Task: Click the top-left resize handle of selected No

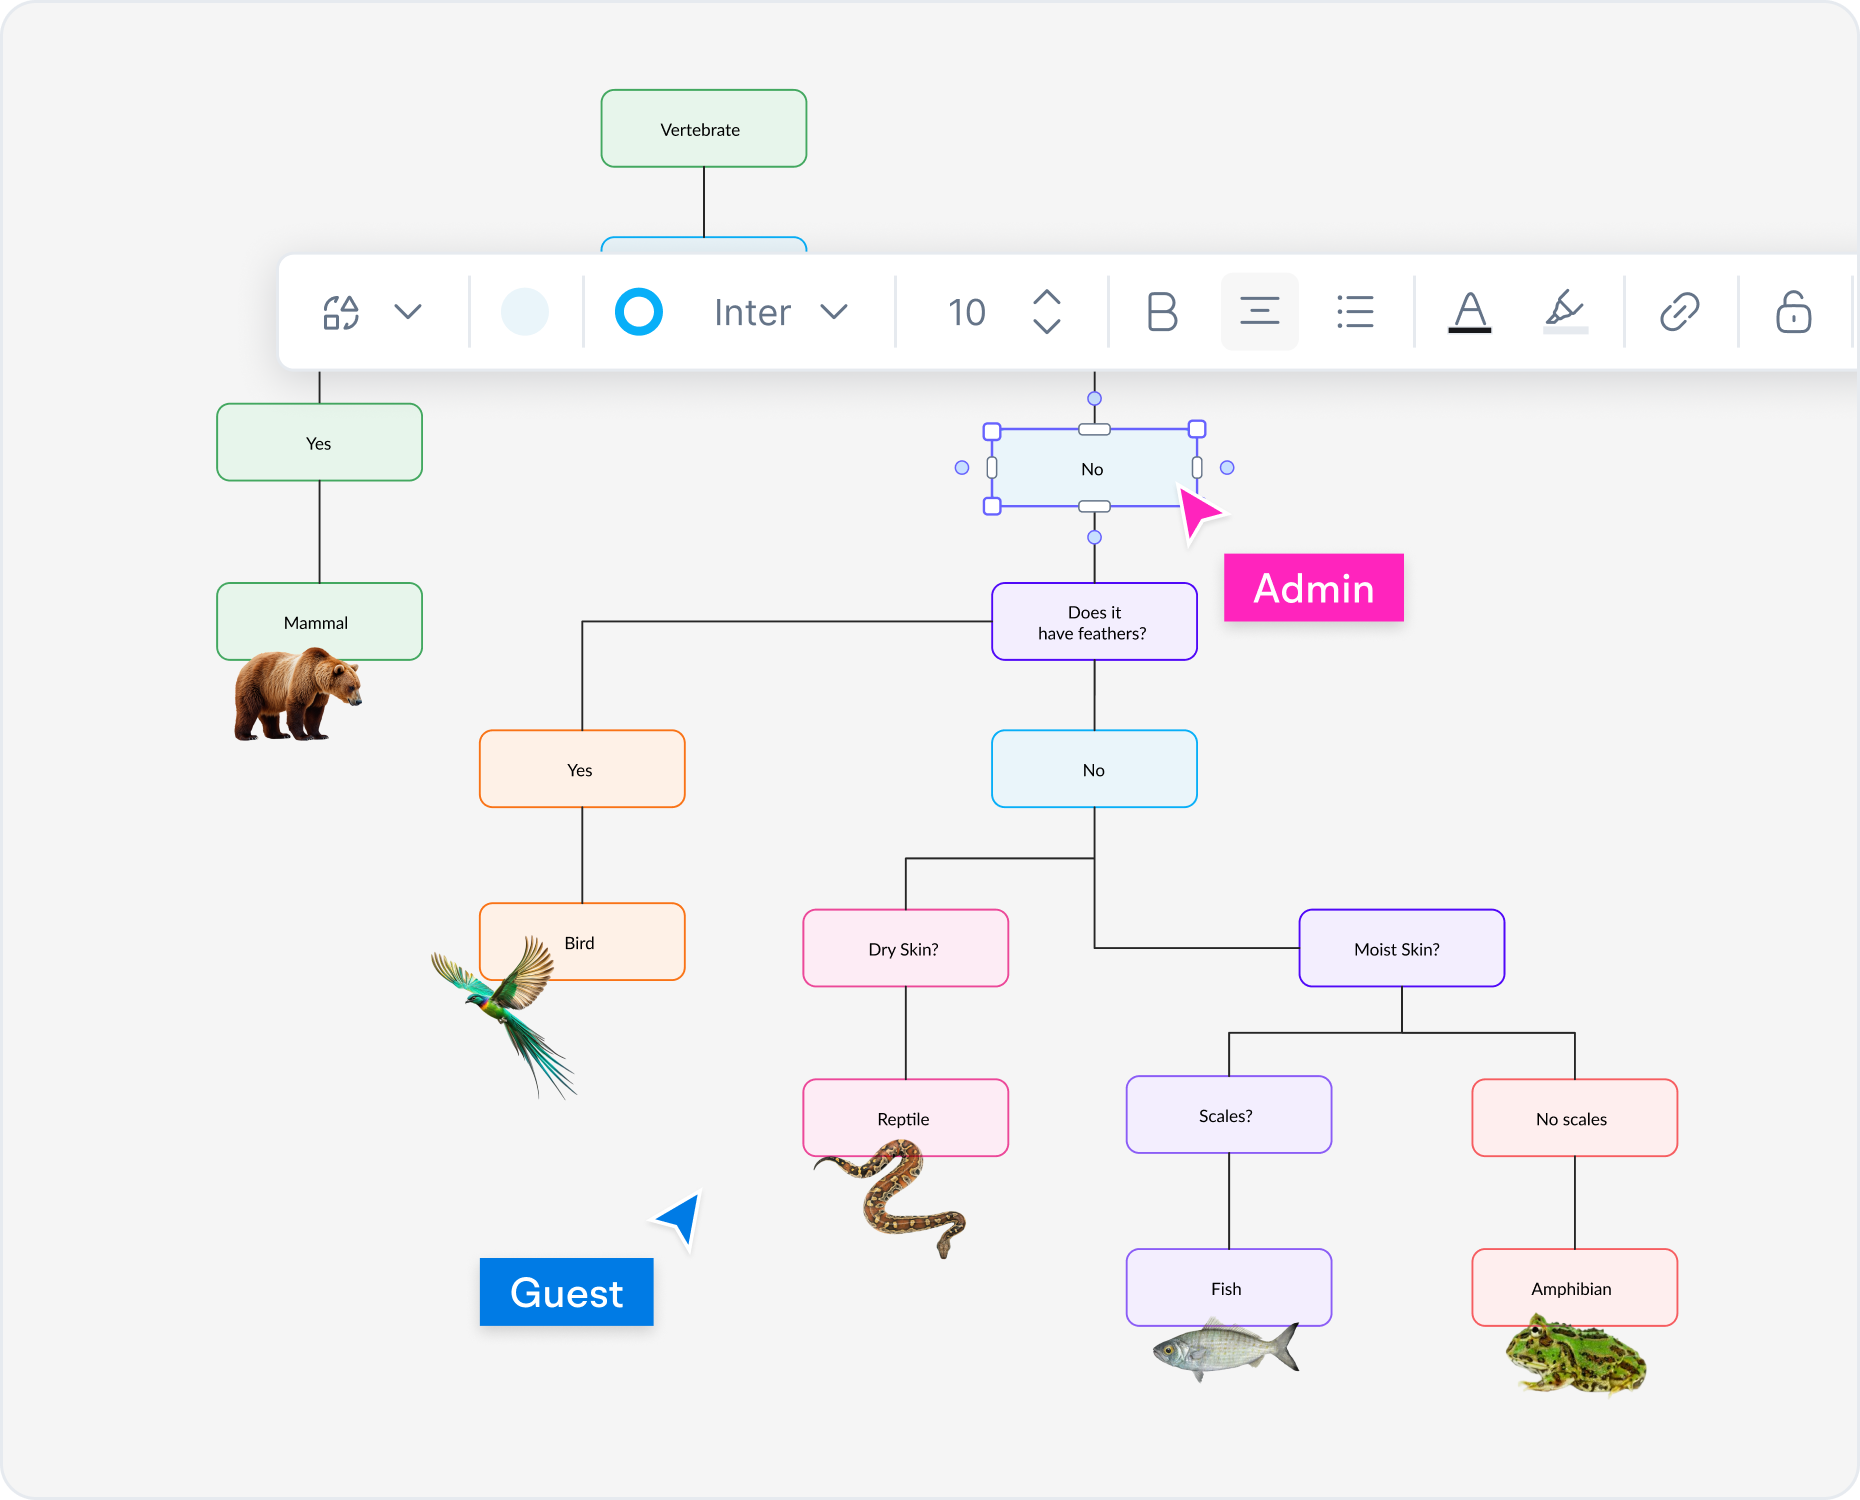Action: pos(992,431)
